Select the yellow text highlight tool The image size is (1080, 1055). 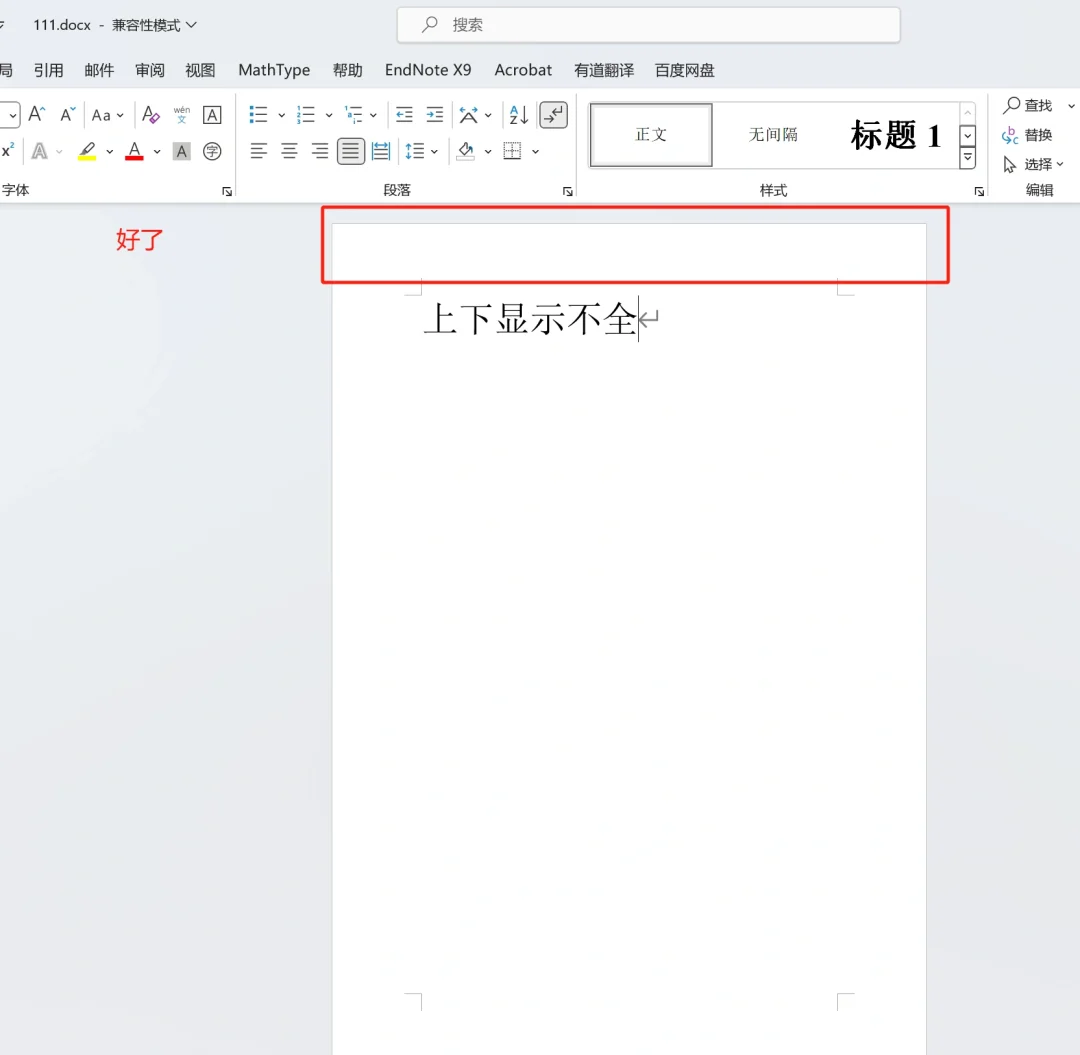pyautogui.click(x=87, y=151)
